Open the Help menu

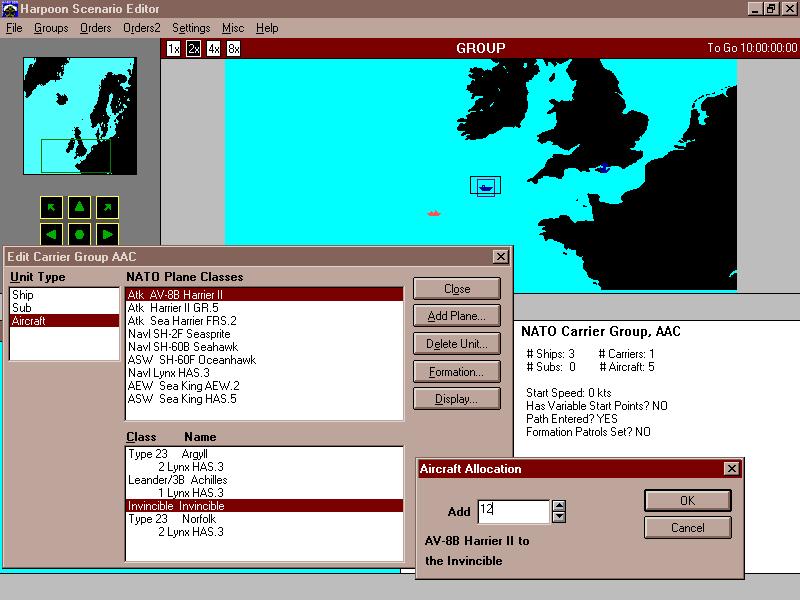click(x=267, y=28)
